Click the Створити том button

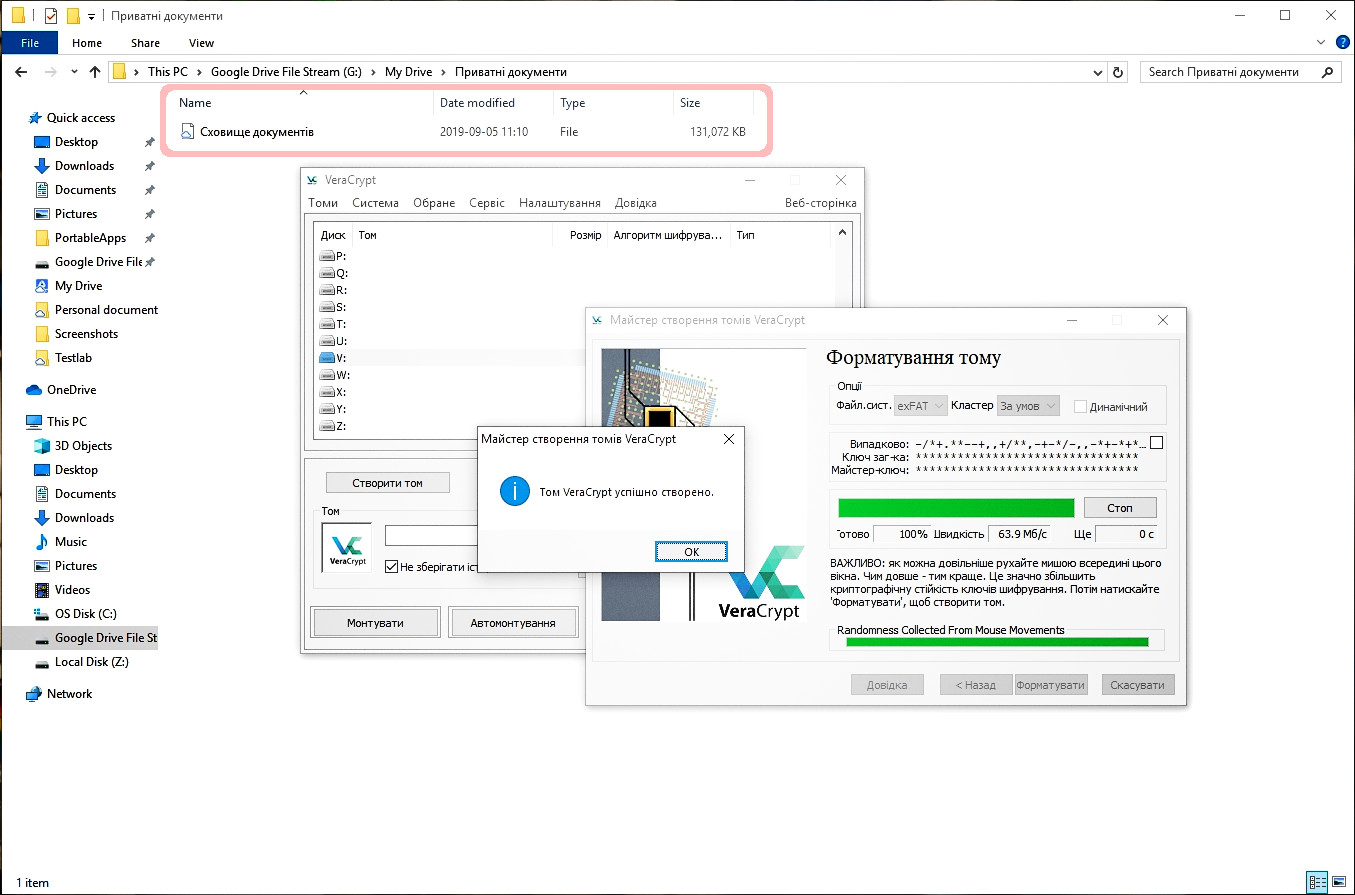[x=387, y=483]
